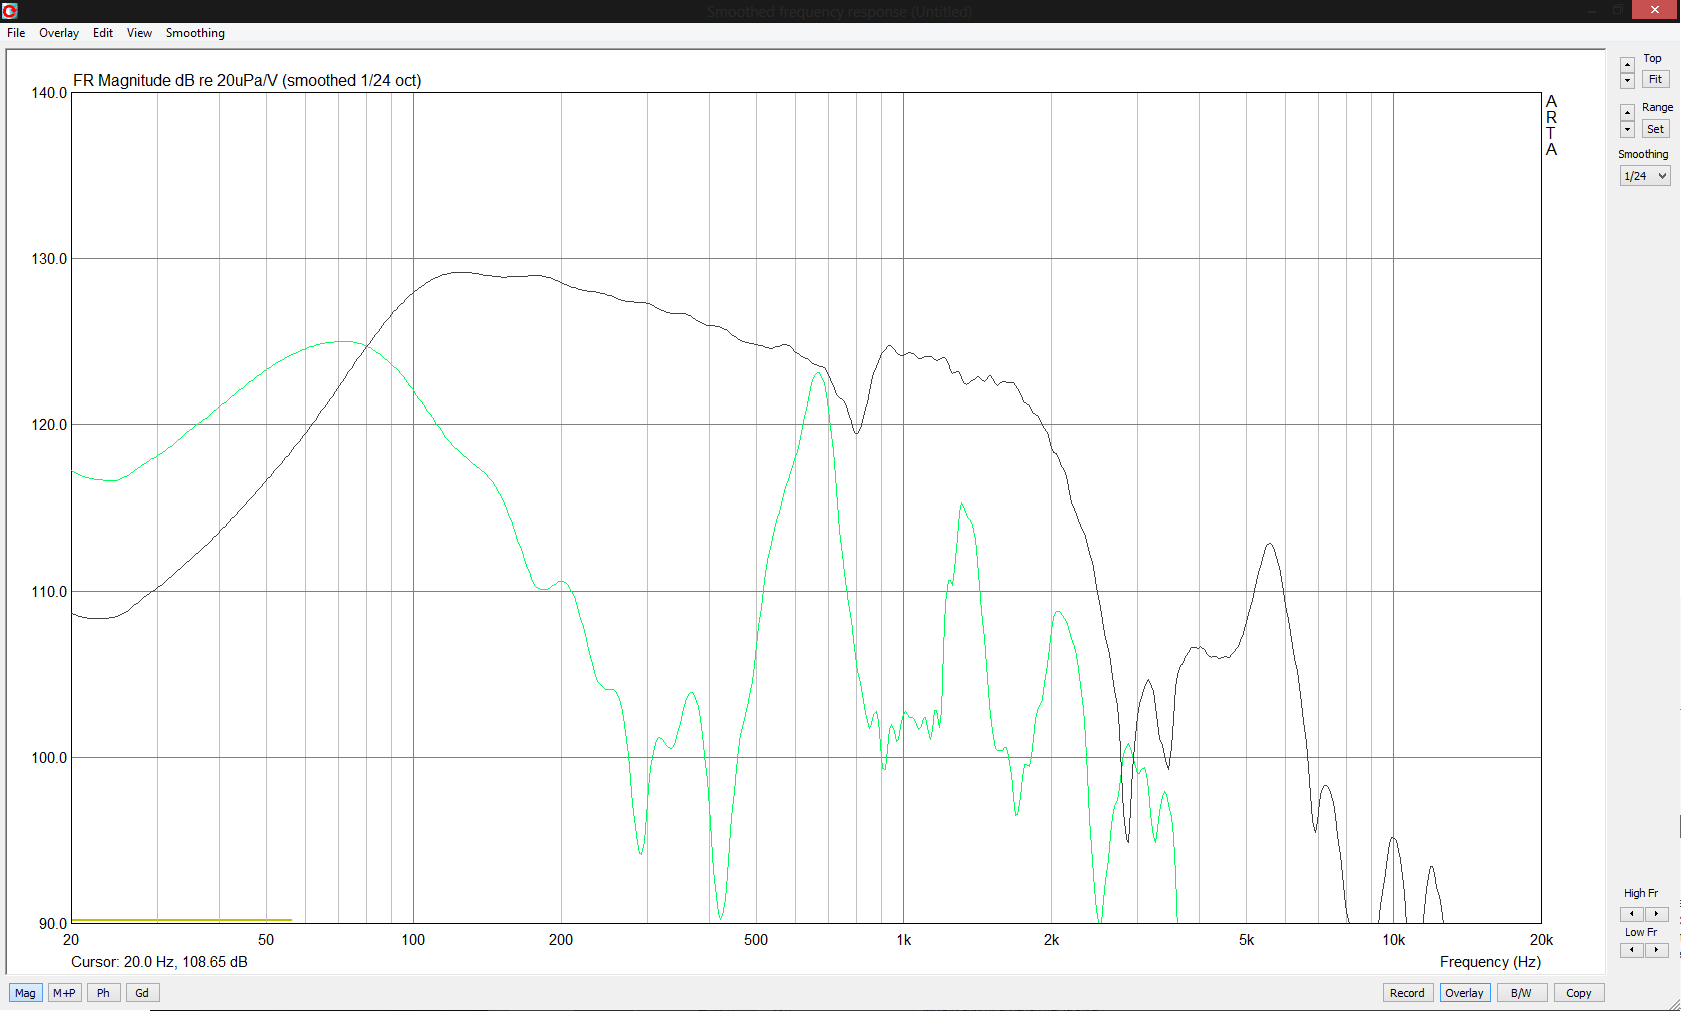Image resolution: width=1681 pixels, height=1011 pixels.
Task: Toggle B/W display mode
Action: click(x=1521, y=993)
